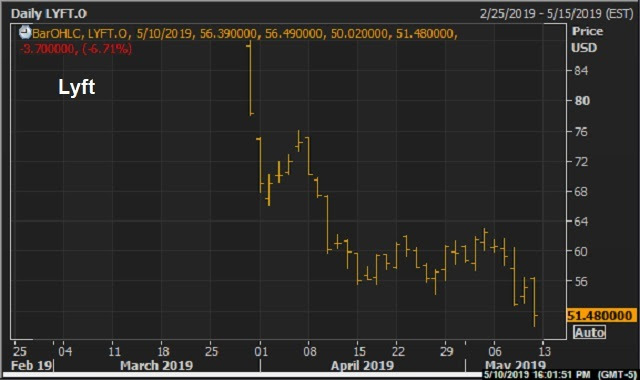Click the 80 price axis label
Viewport: 640px width, 380px height.
(x=582, y=101)
